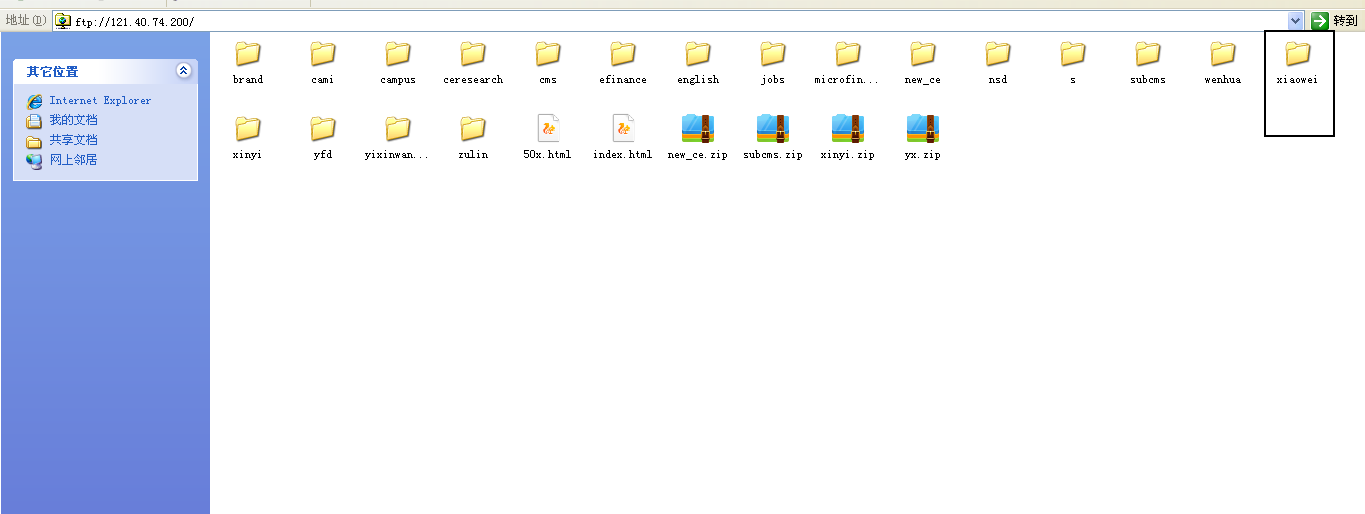Click the 转到 go button

1335,20
